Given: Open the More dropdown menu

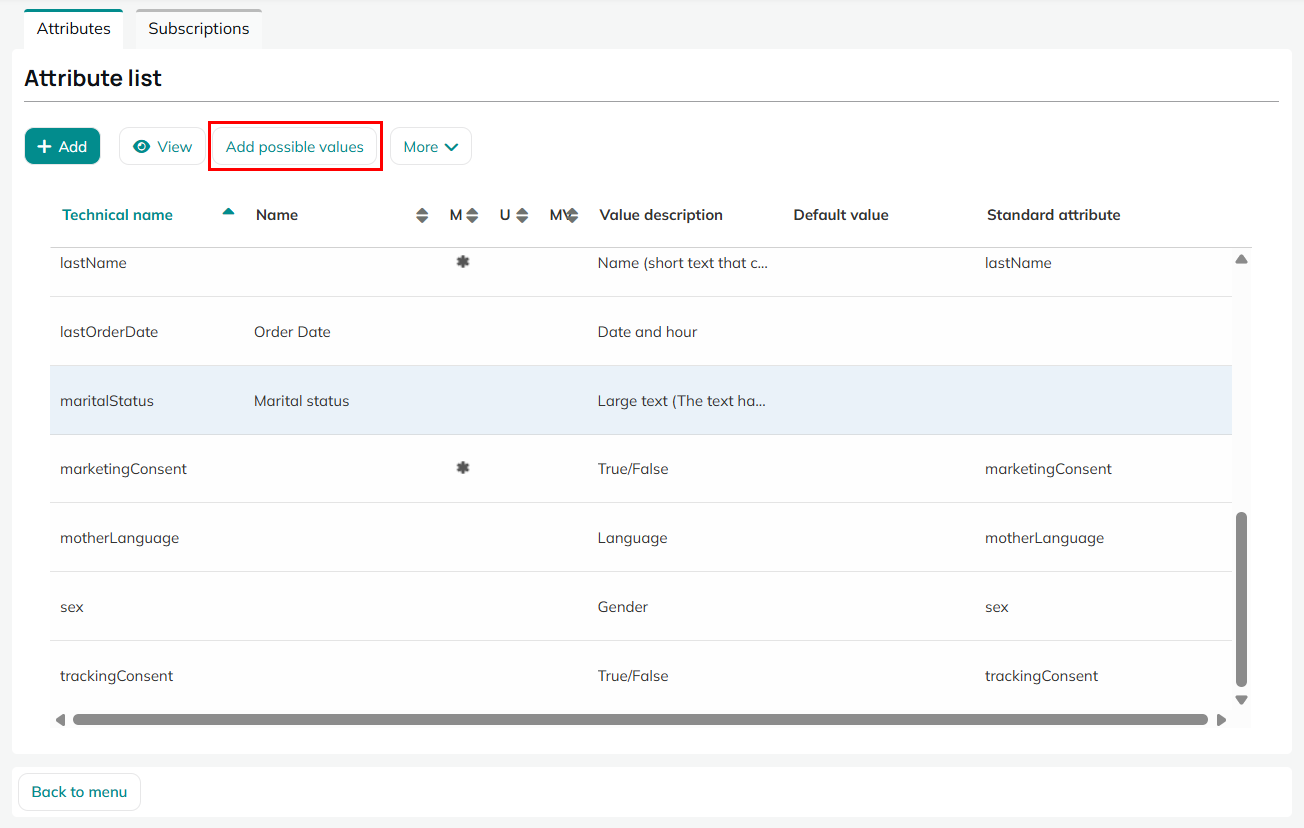Looking at the screenshot, I should (431, 146).
